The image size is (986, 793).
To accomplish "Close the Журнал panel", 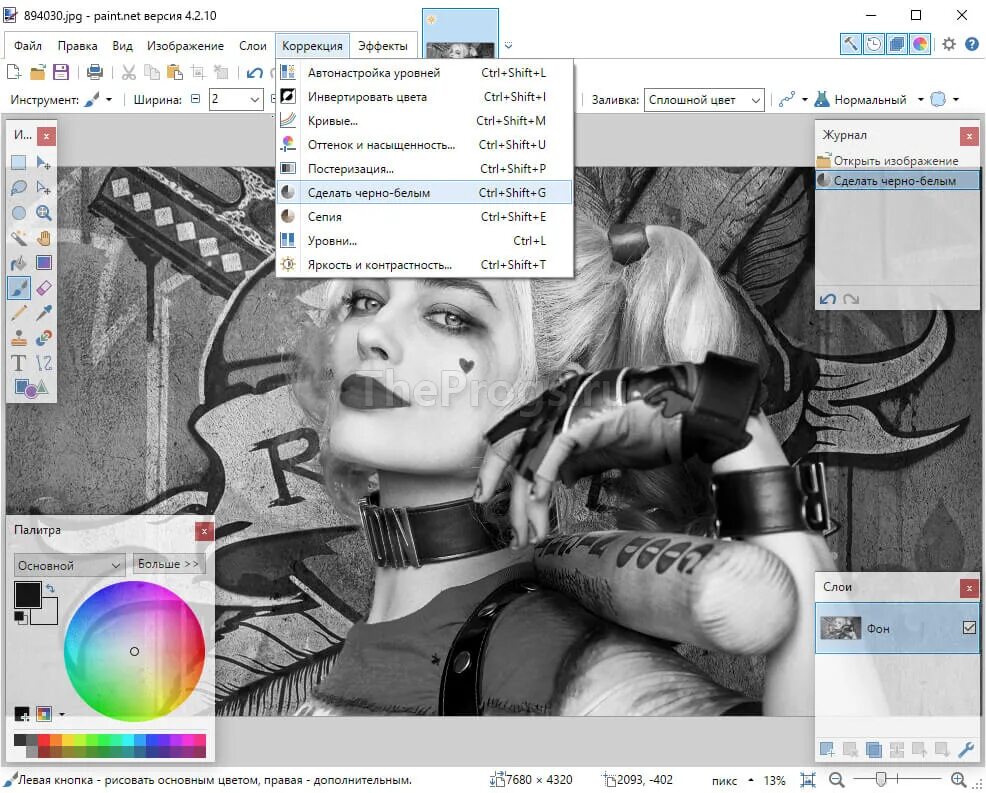I will 969,136.
